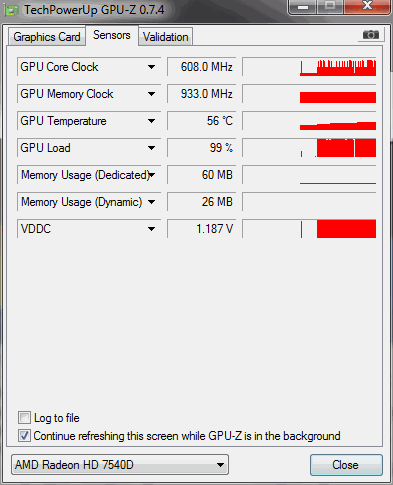Open the GPU Core Clock sensor dropdown
This screenshot has height=485, width=393.
point(151,67)
